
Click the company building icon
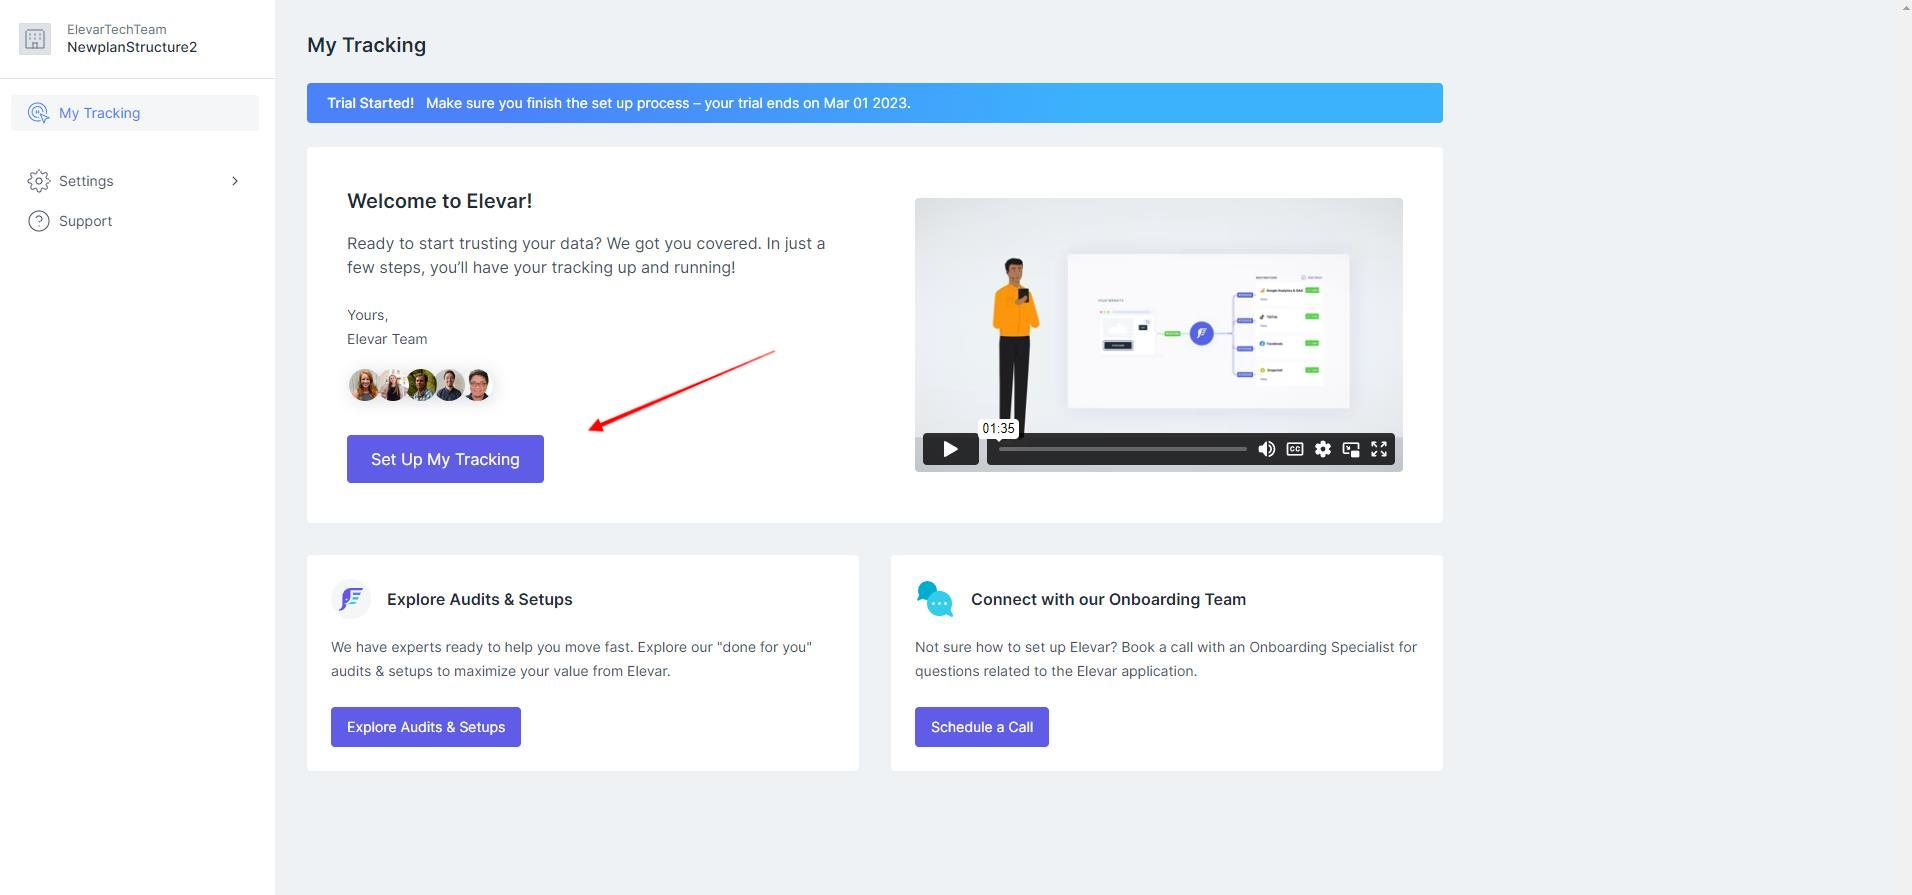coord(35,39)
